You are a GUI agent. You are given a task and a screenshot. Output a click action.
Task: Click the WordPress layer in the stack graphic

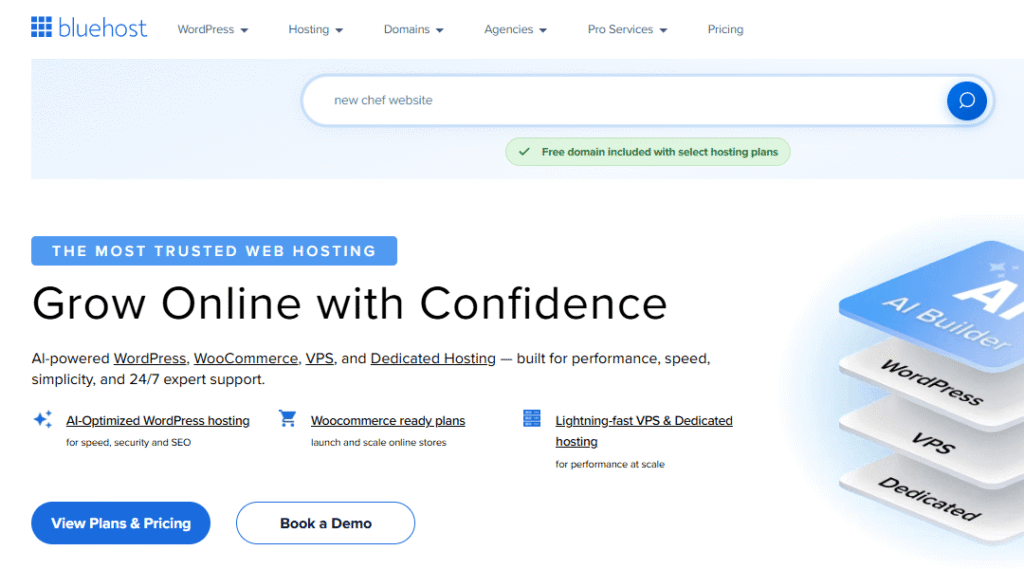pyautogui.click(x=932, y=384)
